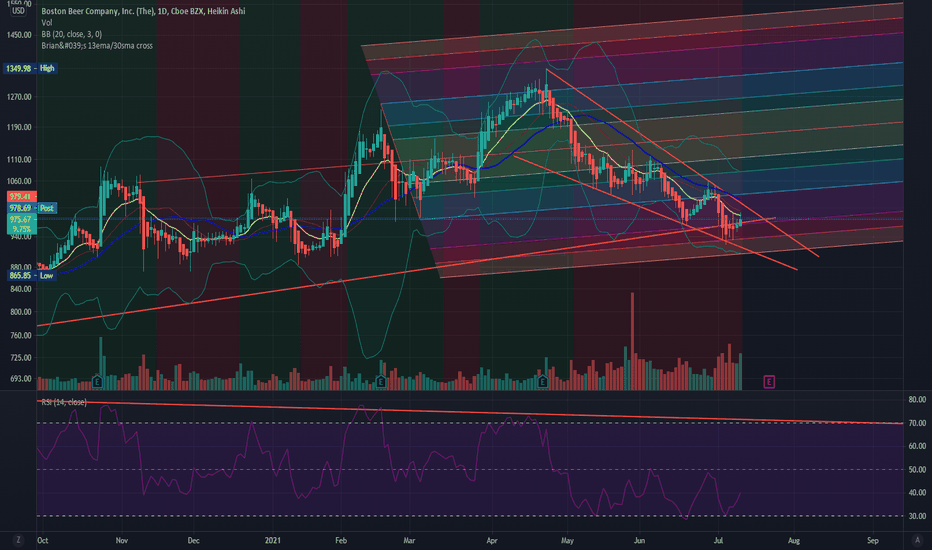Screen dimensions: 932x550
Task: Click the tallest red volume bar in late May
Action: coord(632,341)
